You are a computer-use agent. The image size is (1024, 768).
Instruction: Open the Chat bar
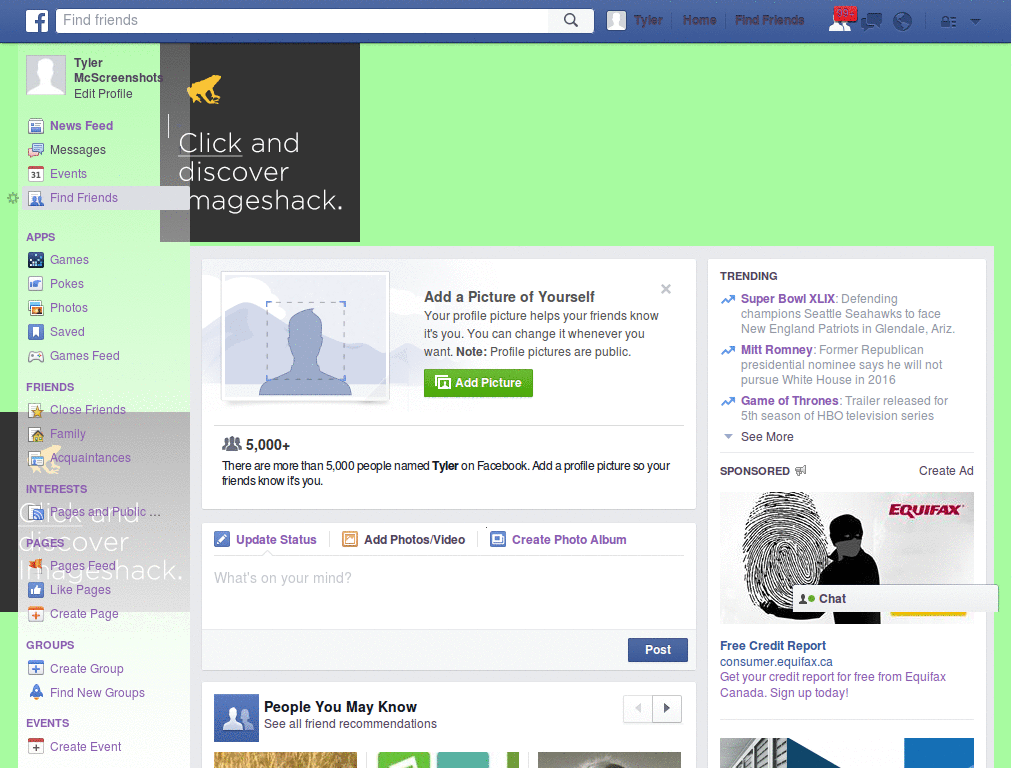click(895, 599)
